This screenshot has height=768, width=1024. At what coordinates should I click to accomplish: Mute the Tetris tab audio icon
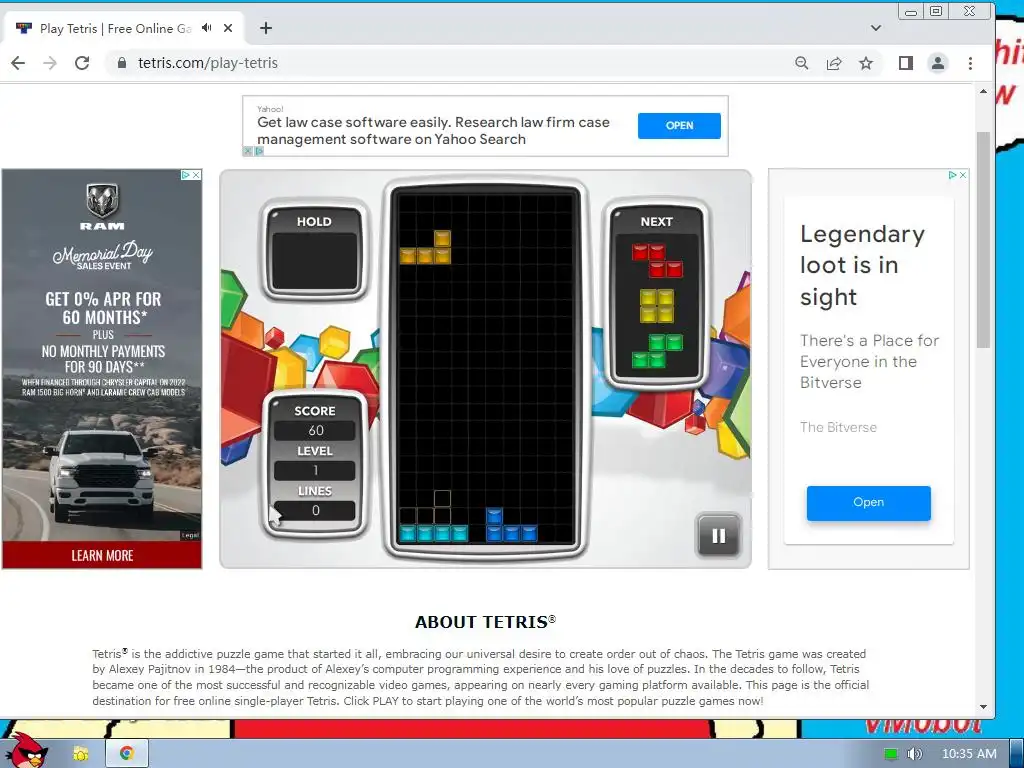click(207, 28)
